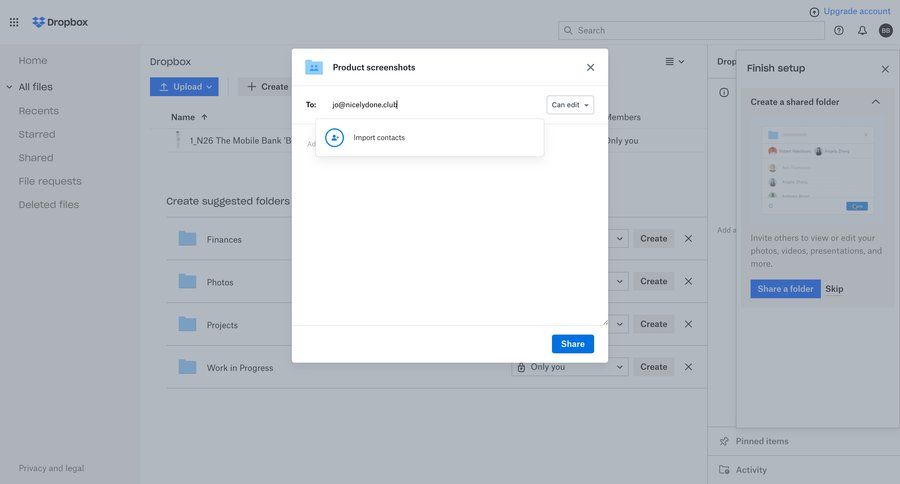Select the Finances suggested folder
The height and width of the screenshot is (484, 900).
[224, 239]
